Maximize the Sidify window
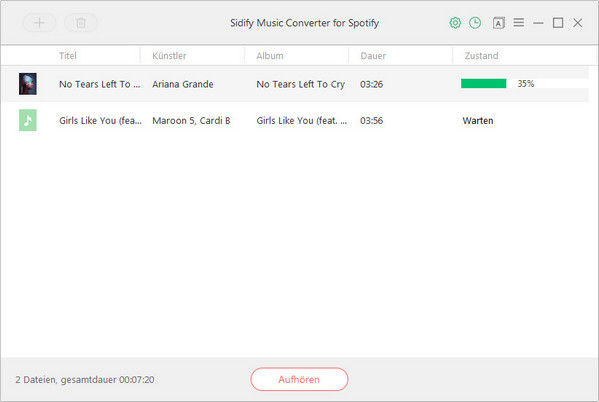This screenshot has height=402, width=599. pyautogui.click(x=558, y=23)
